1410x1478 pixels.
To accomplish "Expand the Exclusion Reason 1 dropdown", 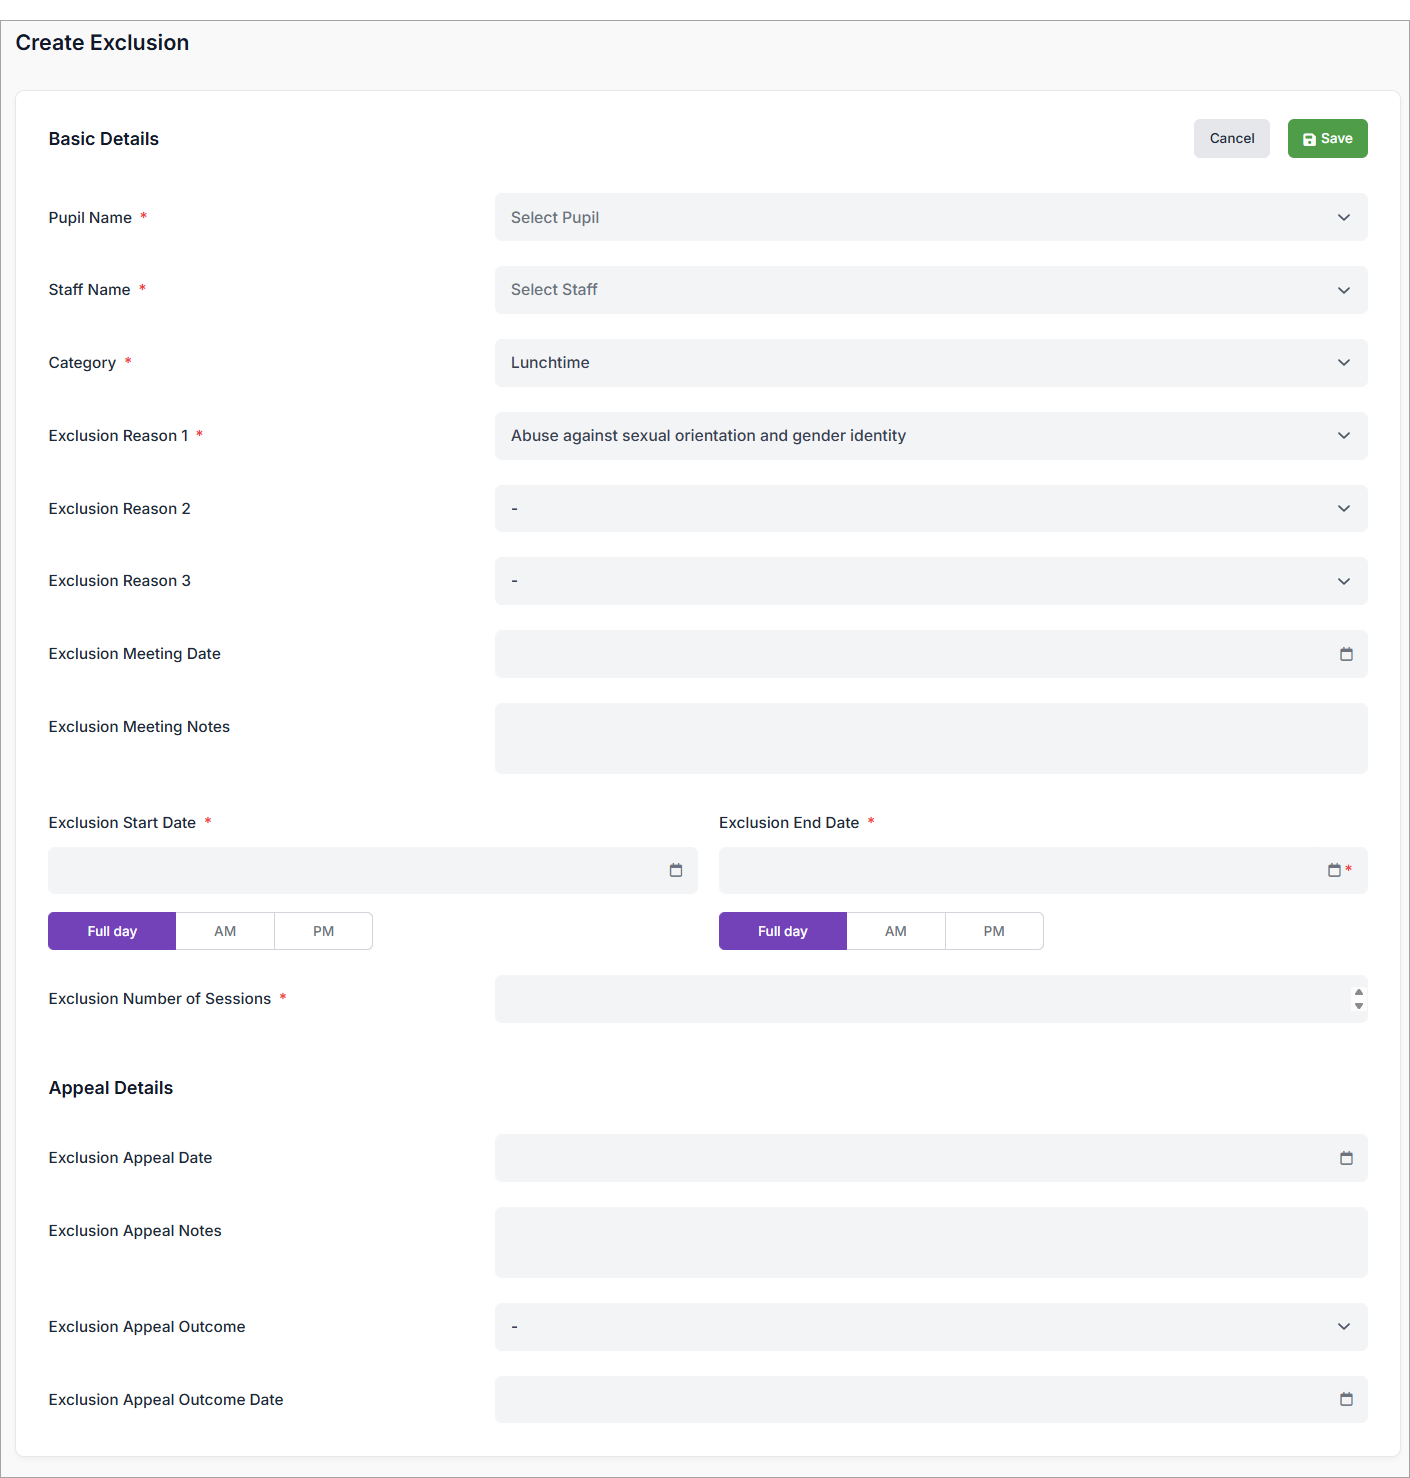I will click(930, 436).
